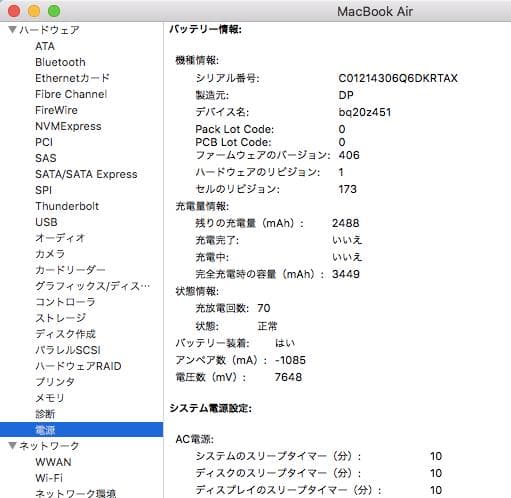The image size is (511, 498).
Task: Select SPI in the hardware list
Action: coord(43,190)
